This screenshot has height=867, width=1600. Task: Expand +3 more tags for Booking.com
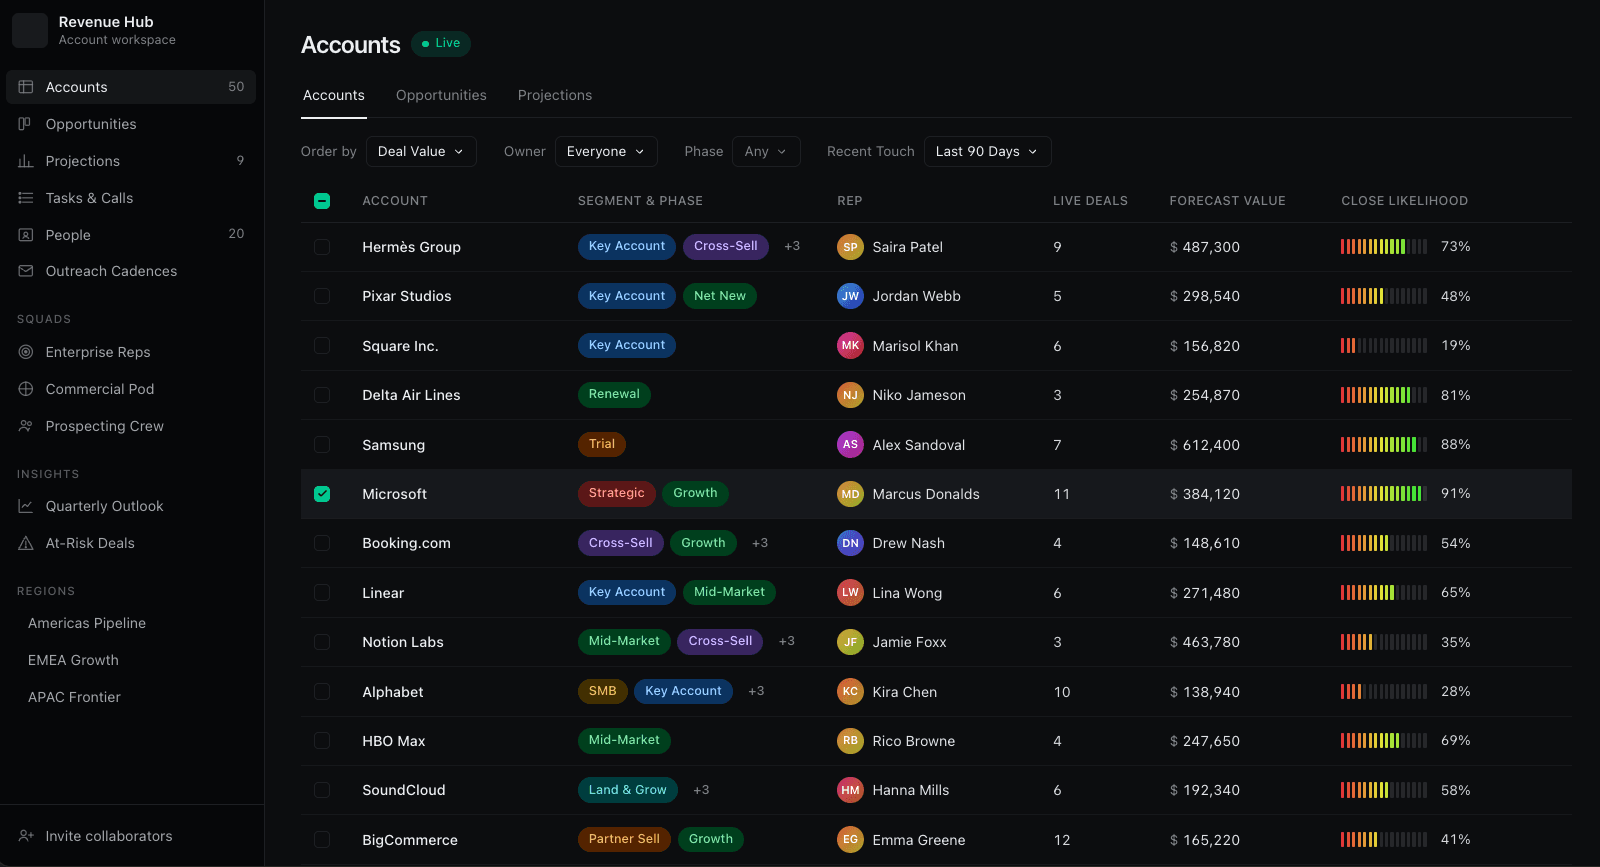tap(760, 543)
